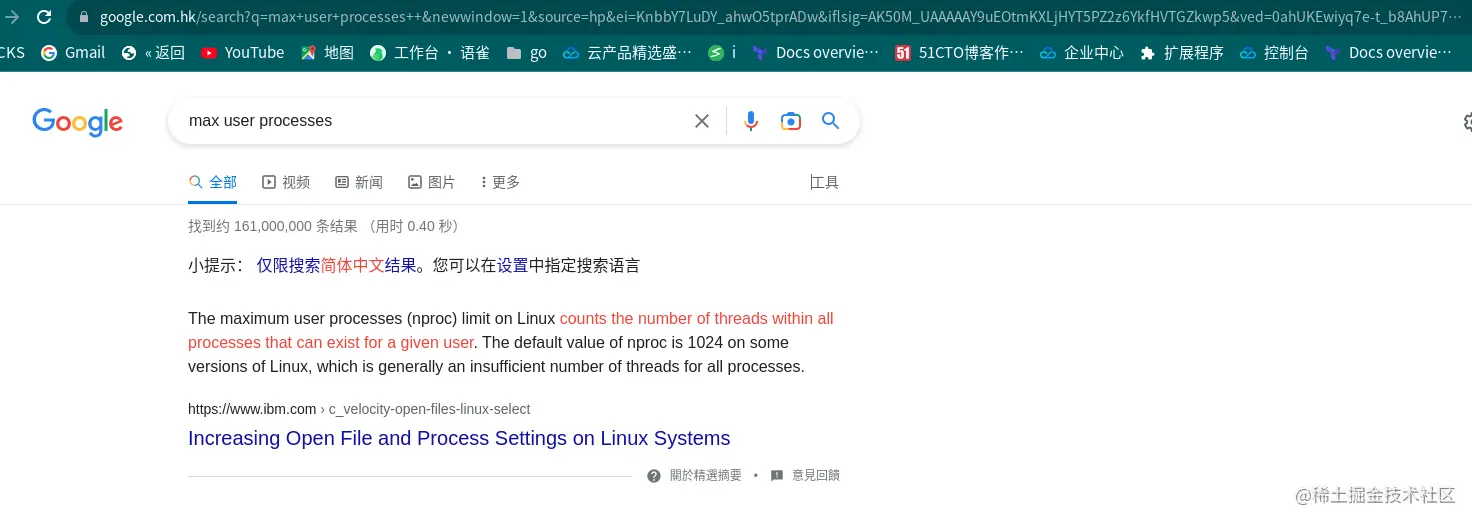Screen dimensions: 1472x522
Task: Reload the page with refresh icon
Action: point(44,17)
